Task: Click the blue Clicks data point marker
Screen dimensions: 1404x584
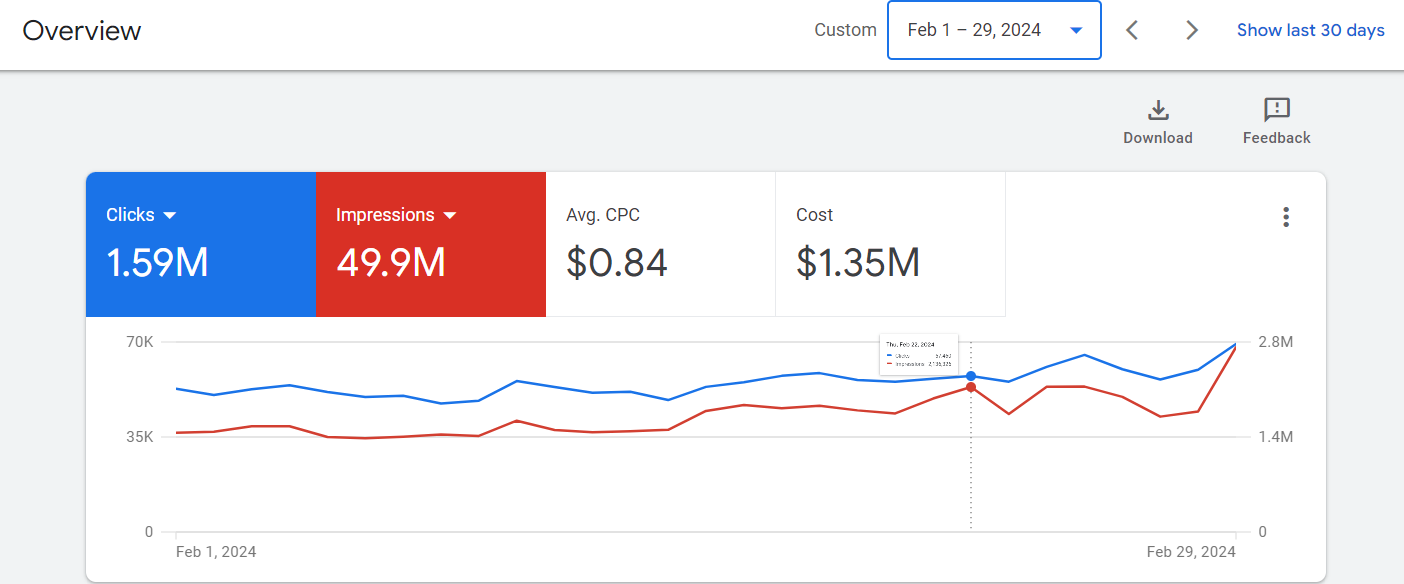Action: coord(971,376)
